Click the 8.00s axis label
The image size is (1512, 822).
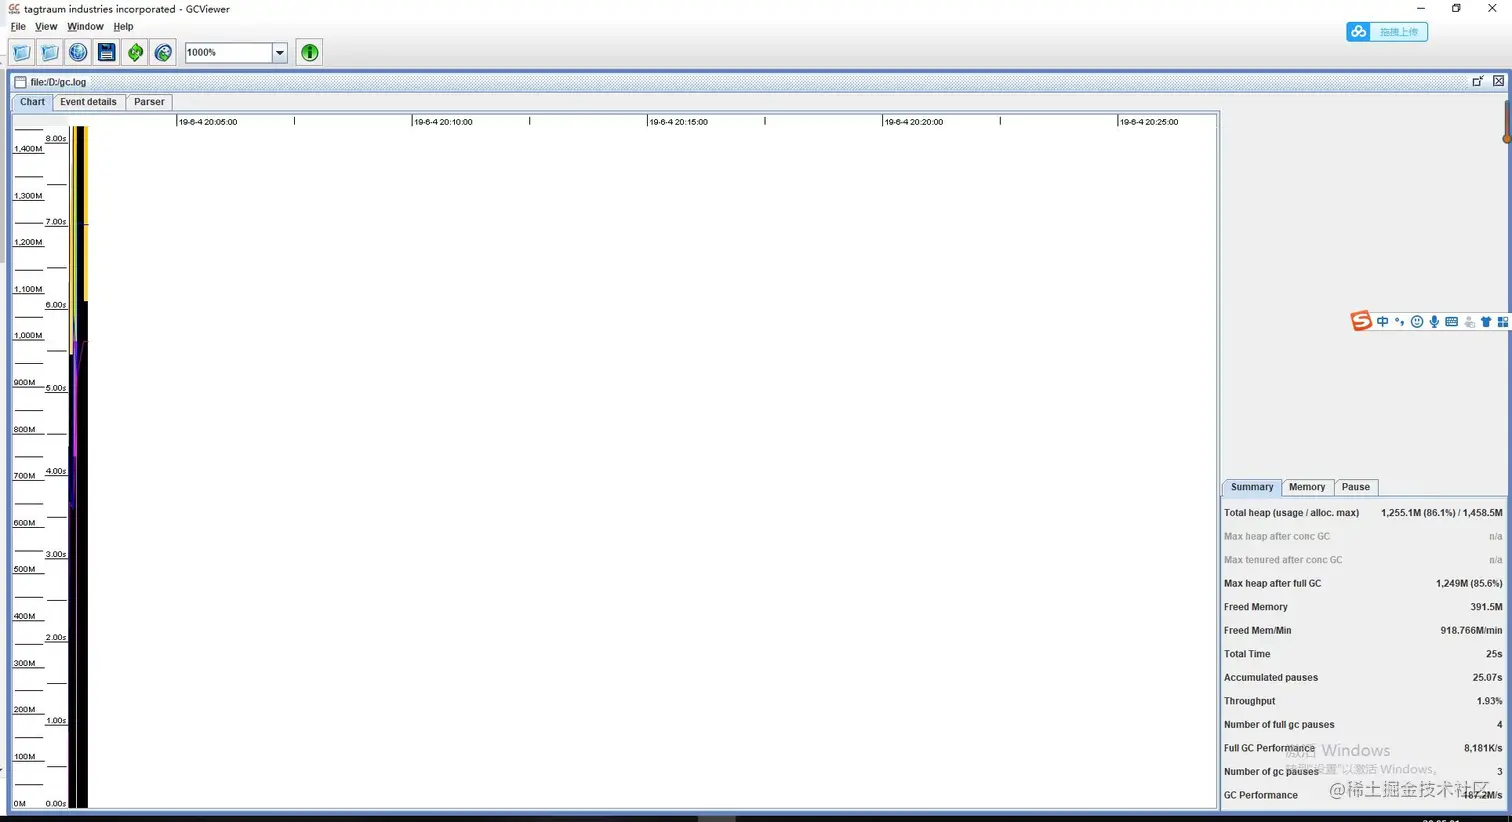(56, 139)
